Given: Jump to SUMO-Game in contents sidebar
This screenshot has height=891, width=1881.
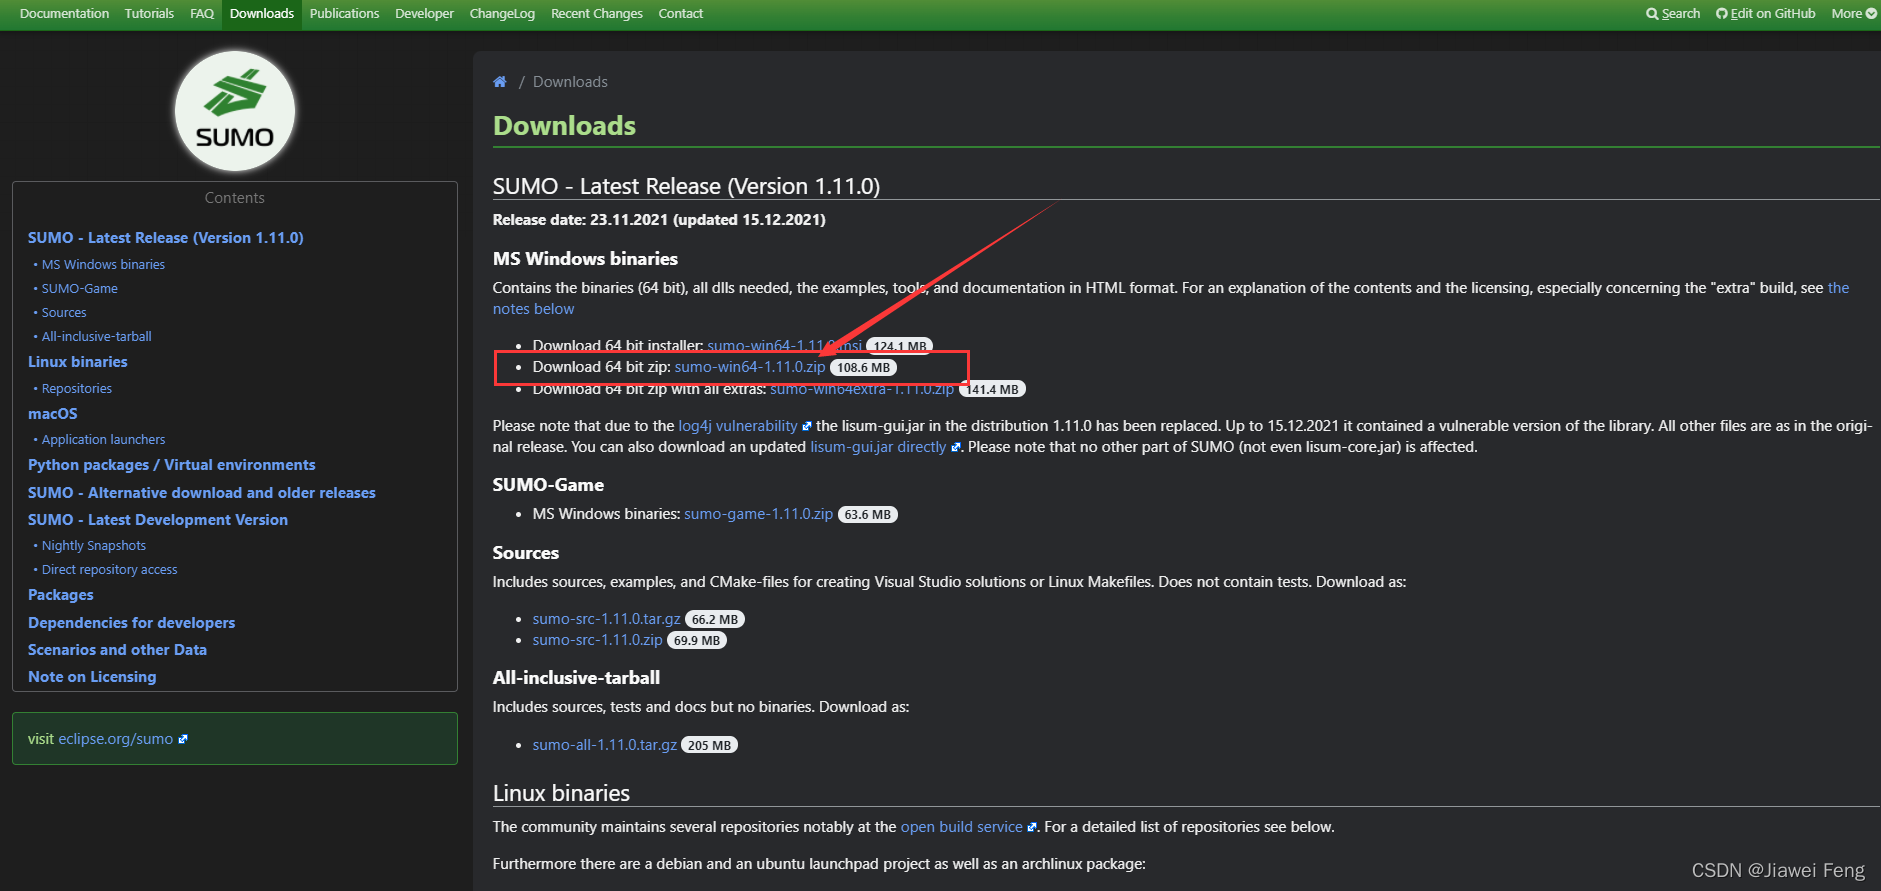Looking at the screenshot, I should 80,289.
